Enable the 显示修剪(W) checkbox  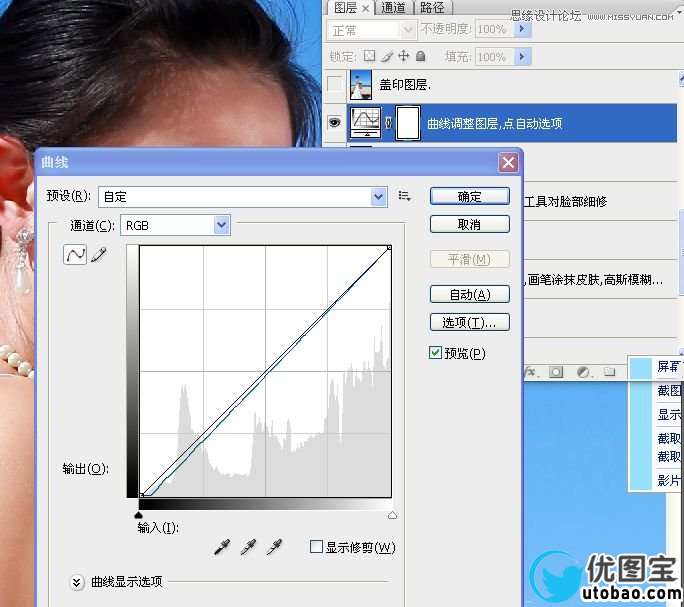316,546
